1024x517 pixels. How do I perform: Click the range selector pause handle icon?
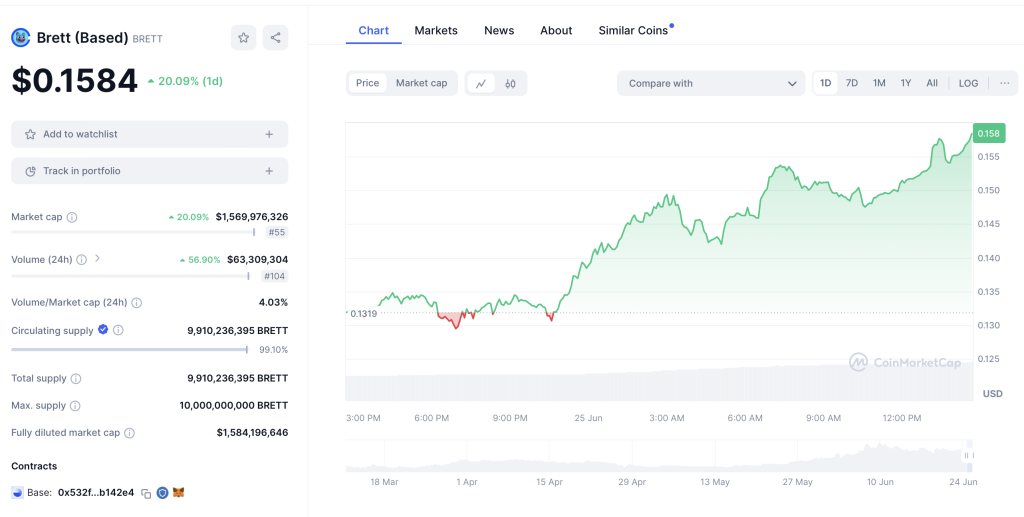(x=969, y=456)
